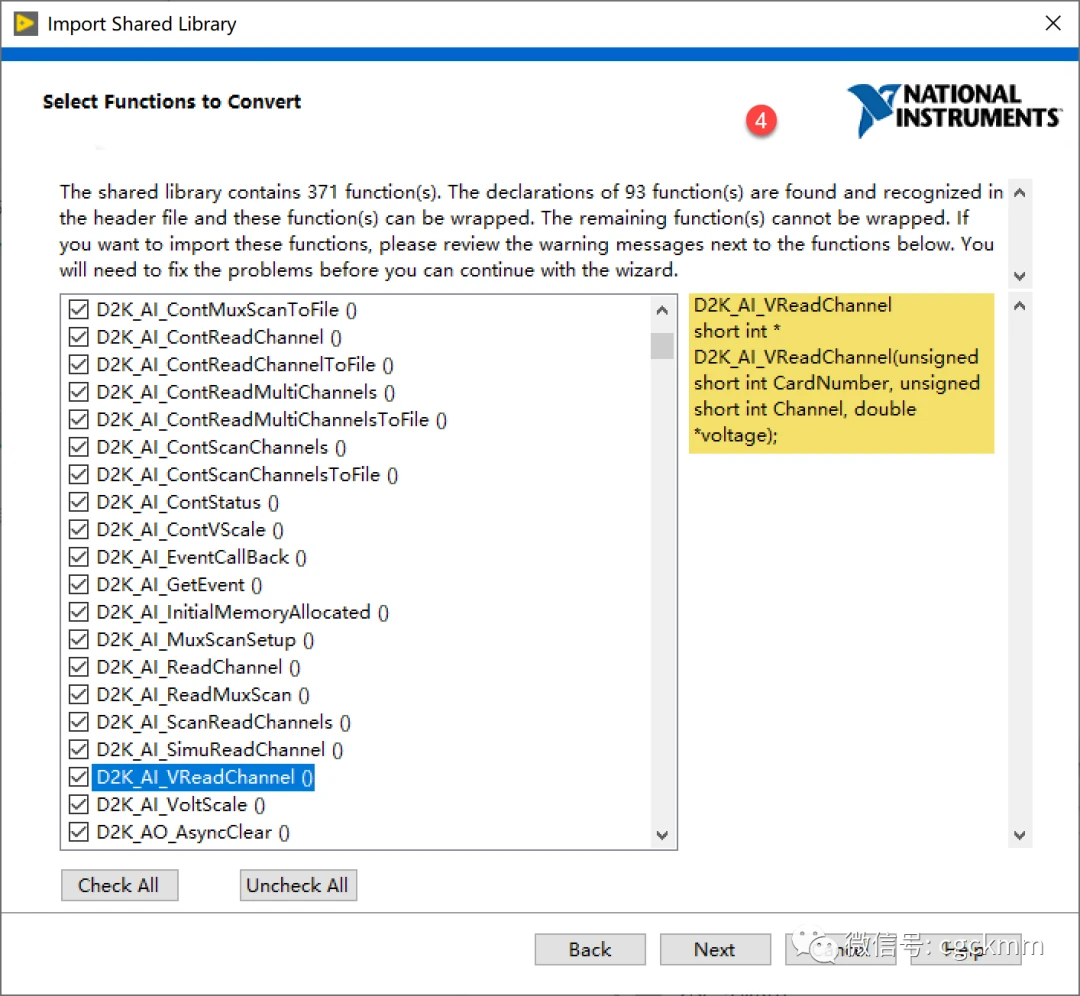Go to the Next wizard step

pos(714,950)
